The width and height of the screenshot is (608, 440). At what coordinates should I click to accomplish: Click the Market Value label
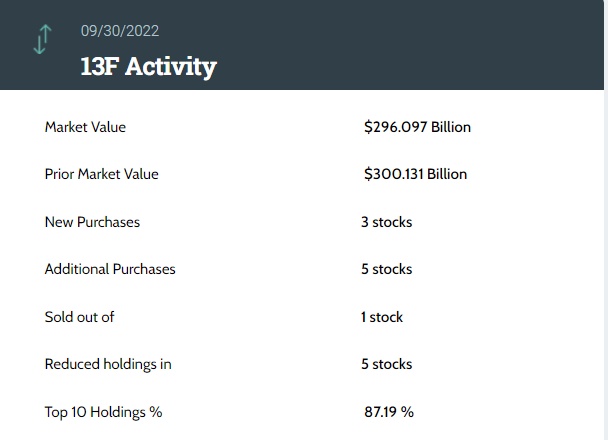(x=85, y=127)
